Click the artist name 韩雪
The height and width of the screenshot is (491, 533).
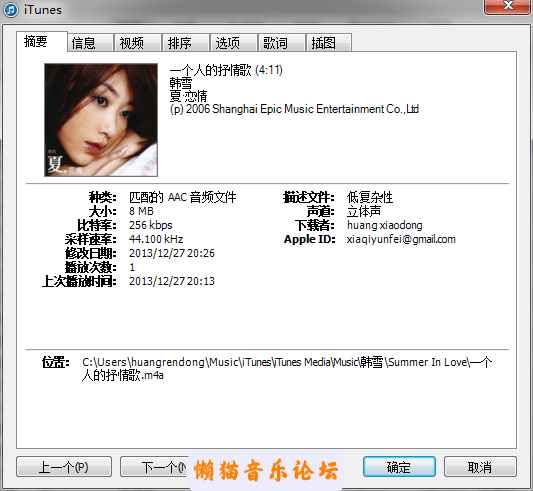pos(181,83)
